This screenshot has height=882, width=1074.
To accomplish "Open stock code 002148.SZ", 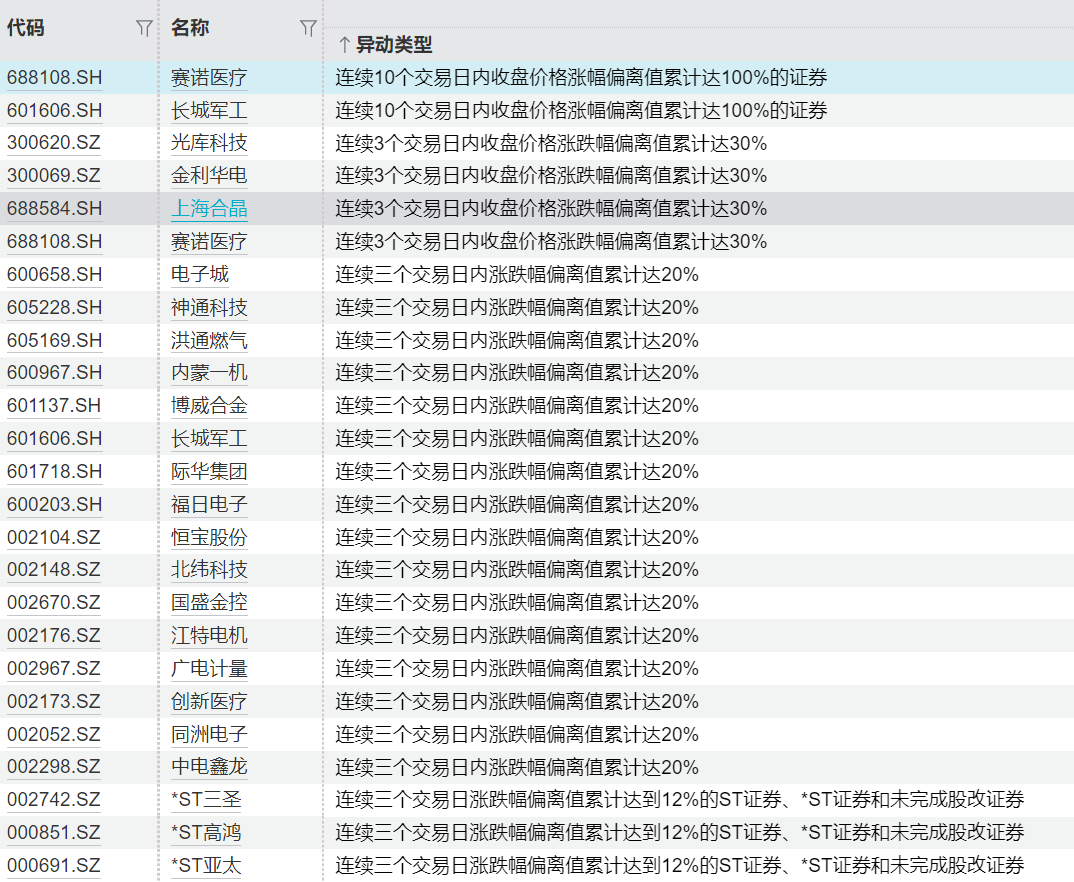I will click(53, 570).
